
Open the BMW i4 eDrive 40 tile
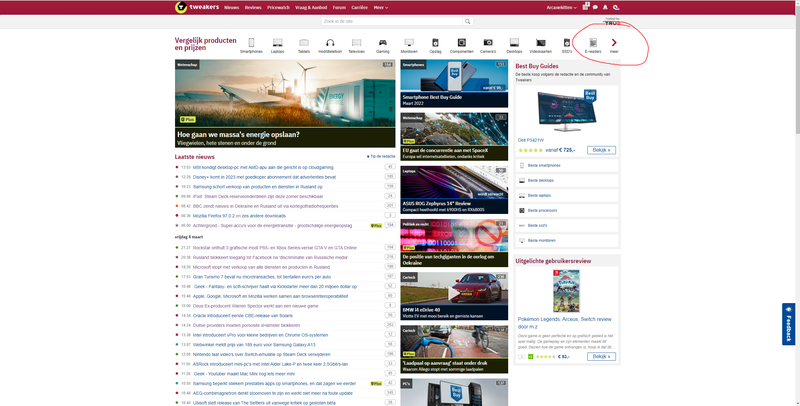coord(454,296)
